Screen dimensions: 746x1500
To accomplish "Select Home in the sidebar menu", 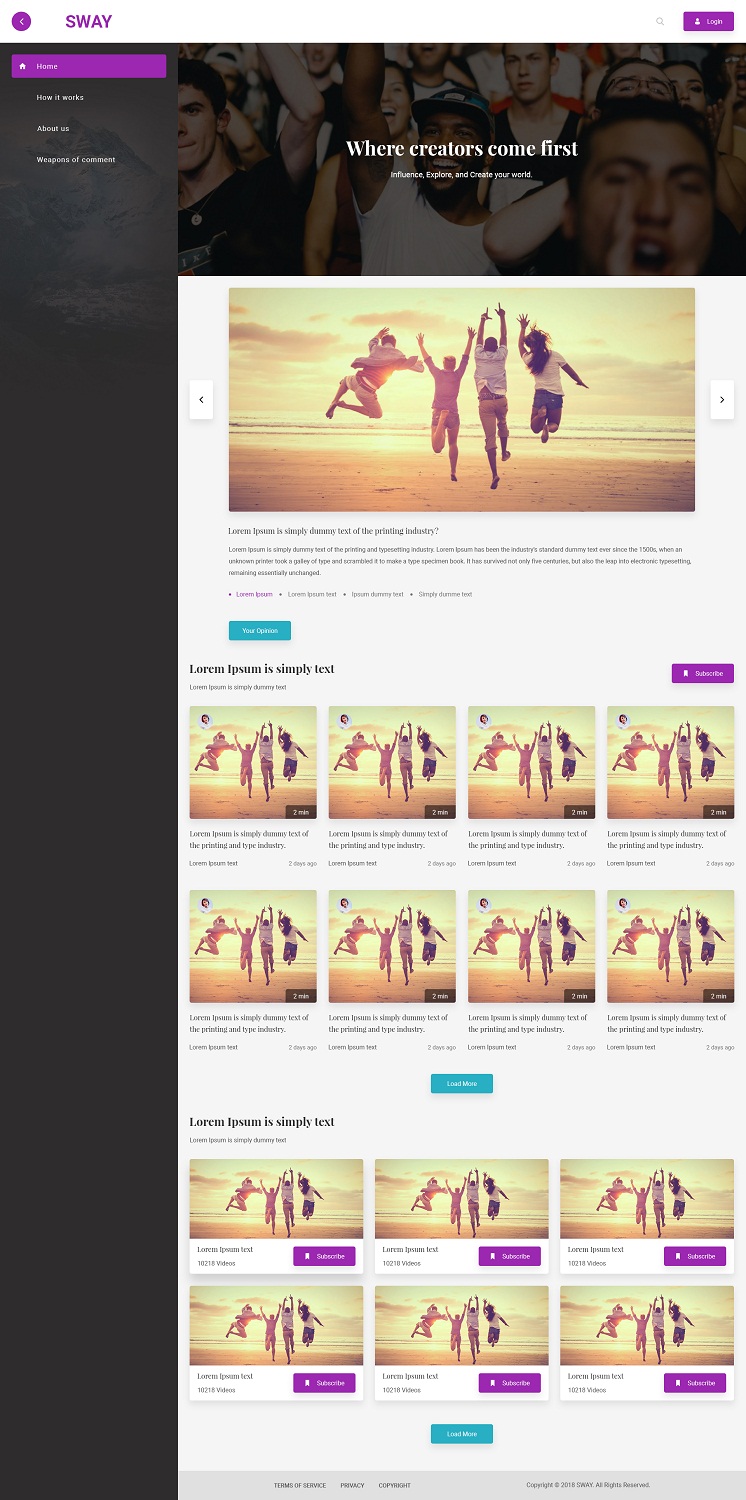I will 89,66.
